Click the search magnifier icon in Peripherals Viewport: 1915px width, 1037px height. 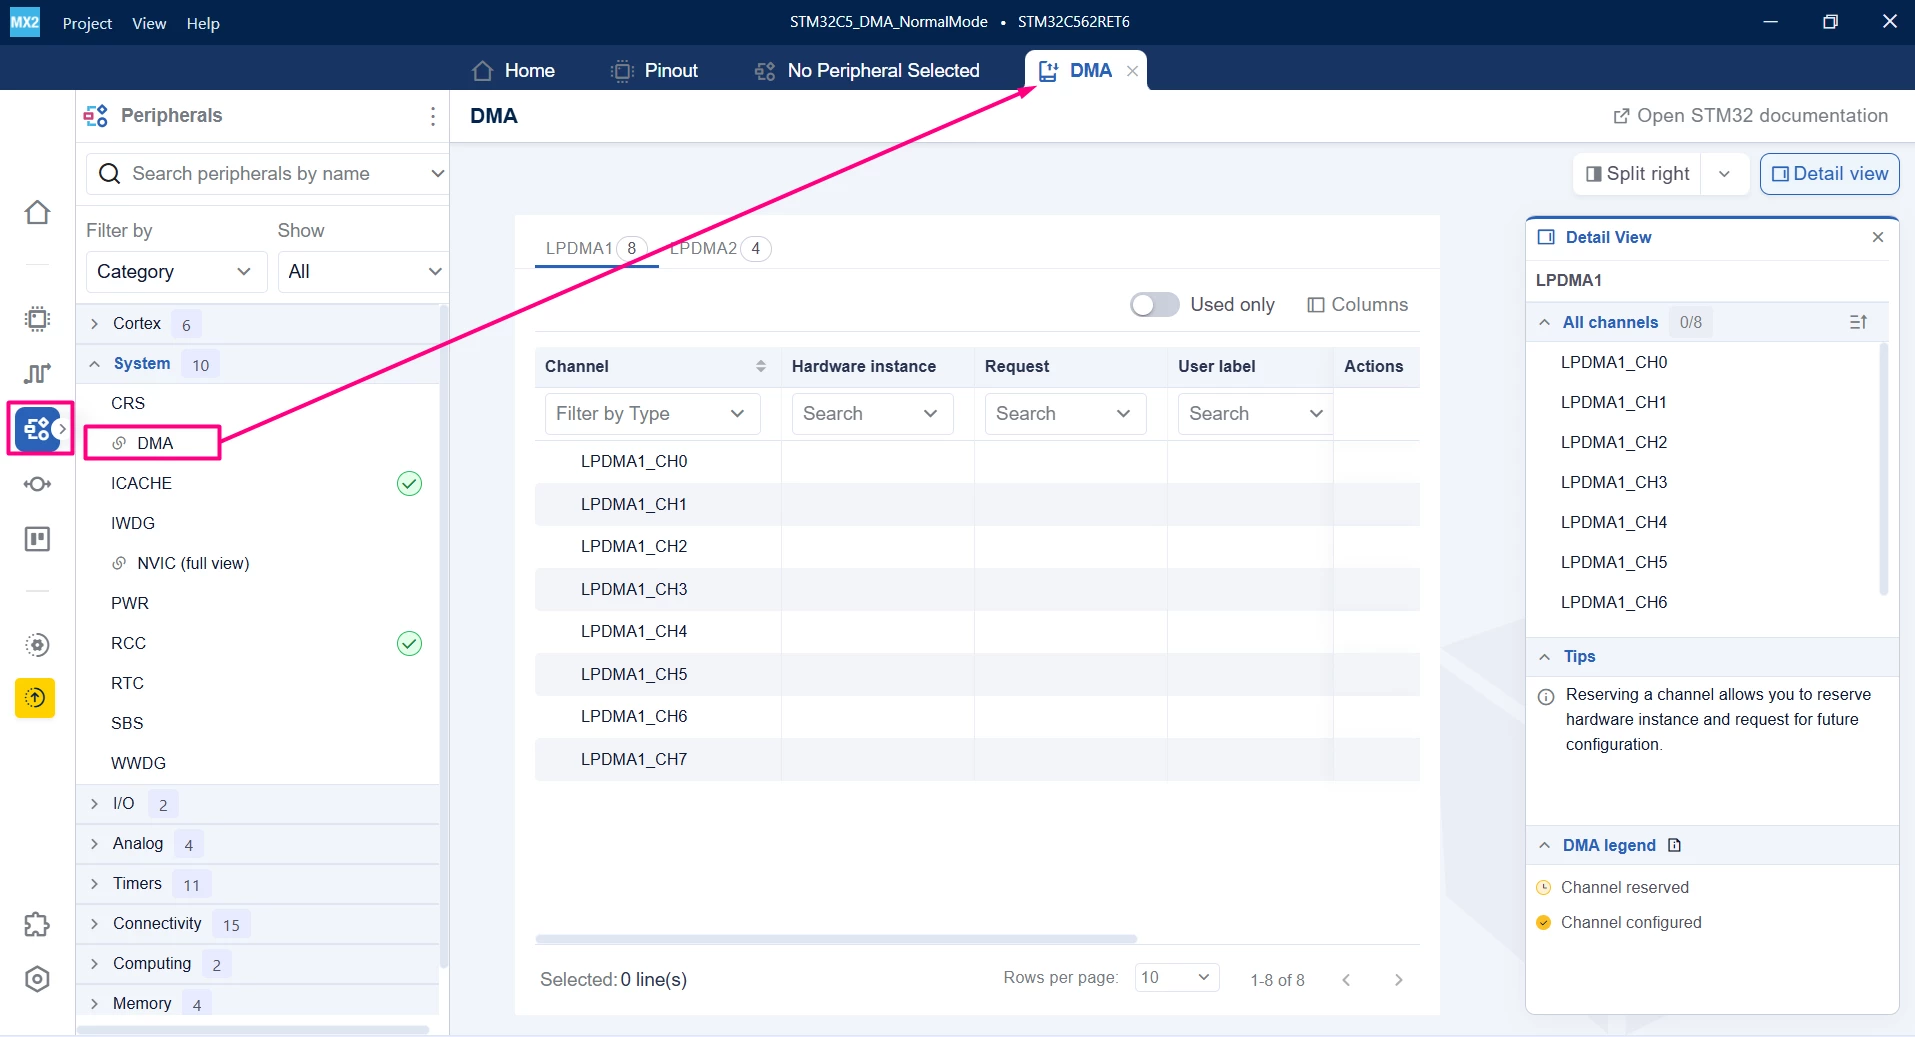(x=110, y=174)
